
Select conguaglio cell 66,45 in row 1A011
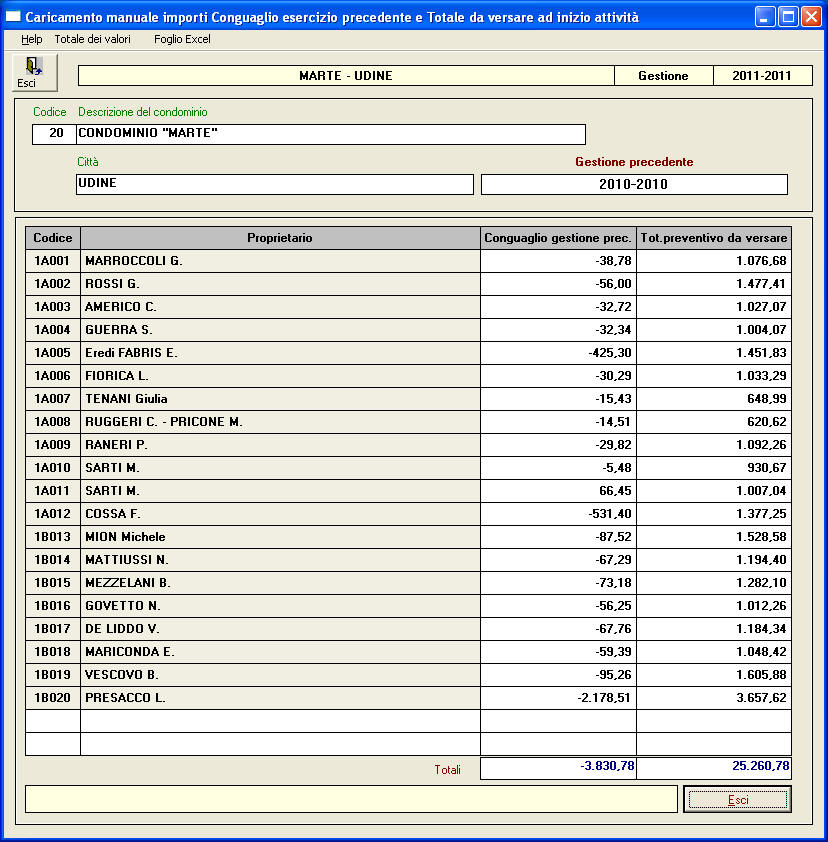pyautogui.click(x=558, y=491)
